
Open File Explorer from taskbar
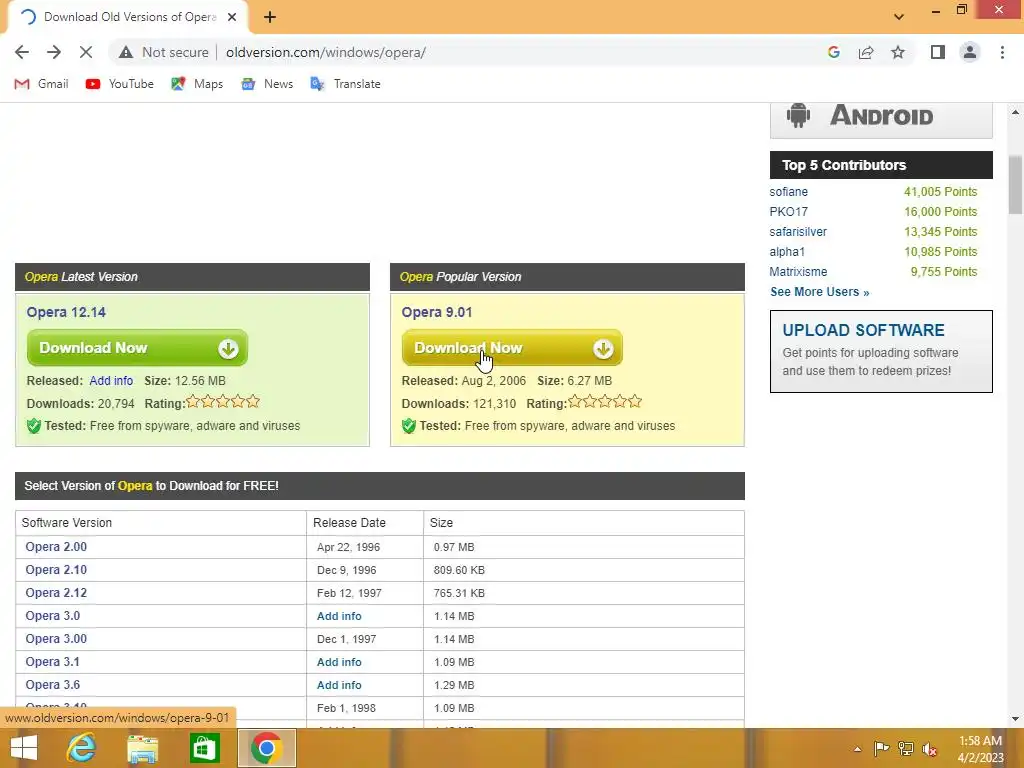point(142,748)
